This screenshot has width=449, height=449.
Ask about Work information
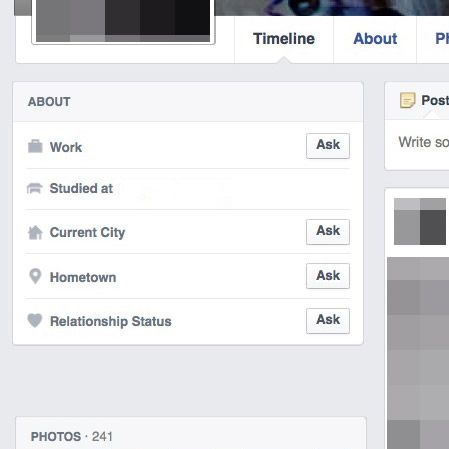click(x=328, y=146)
